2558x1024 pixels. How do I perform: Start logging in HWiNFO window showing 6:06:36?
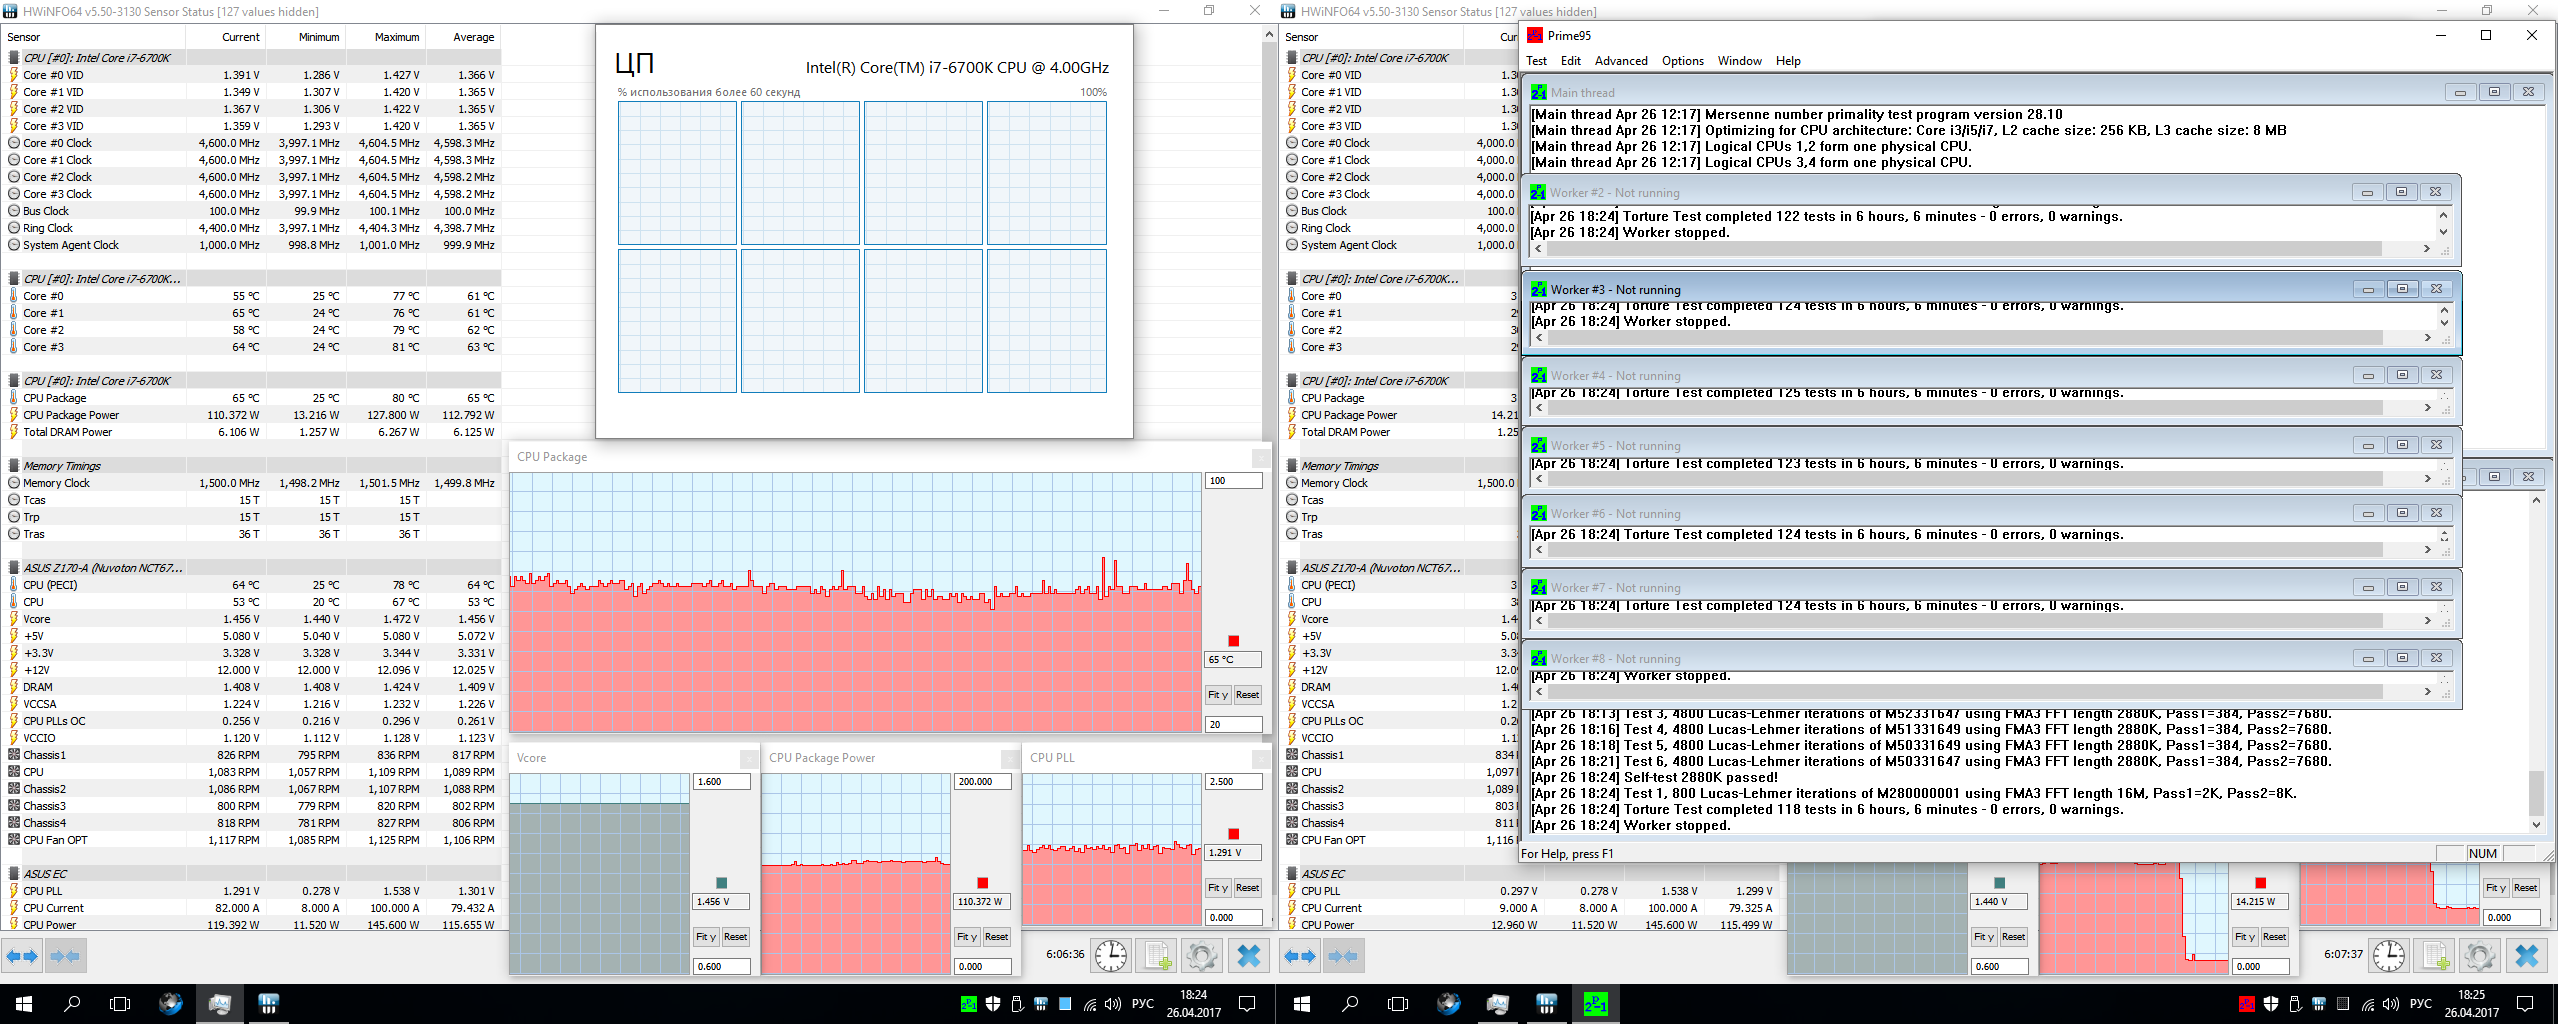click(1157, 956)
